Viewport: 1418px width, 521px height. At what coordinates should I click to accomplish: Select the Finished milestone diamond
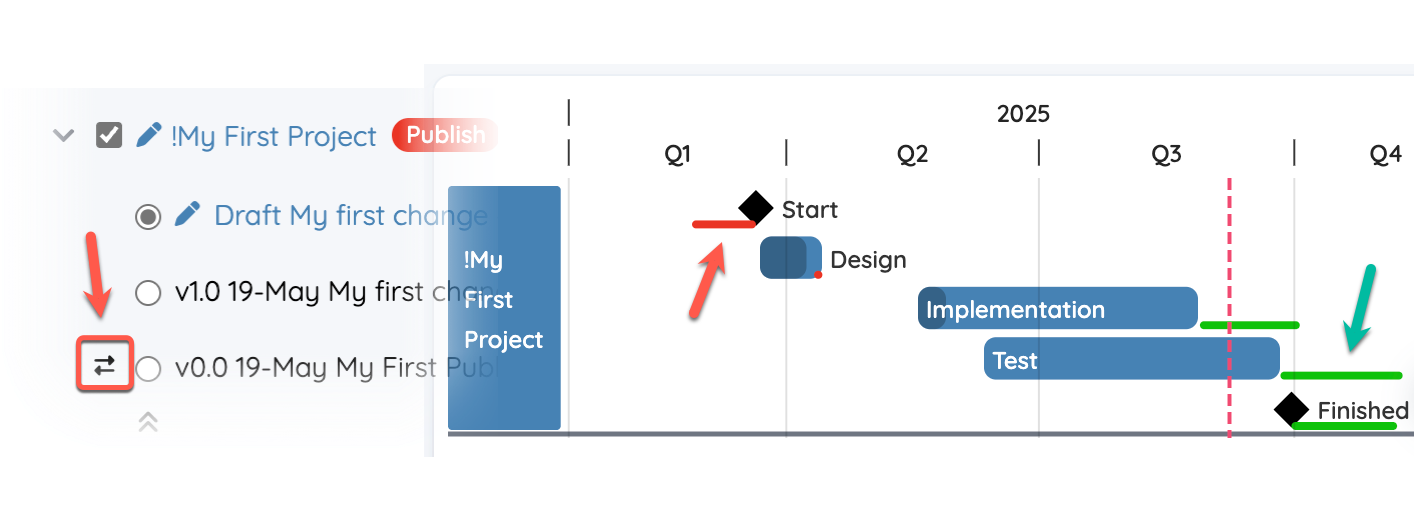click(1291, 409)
